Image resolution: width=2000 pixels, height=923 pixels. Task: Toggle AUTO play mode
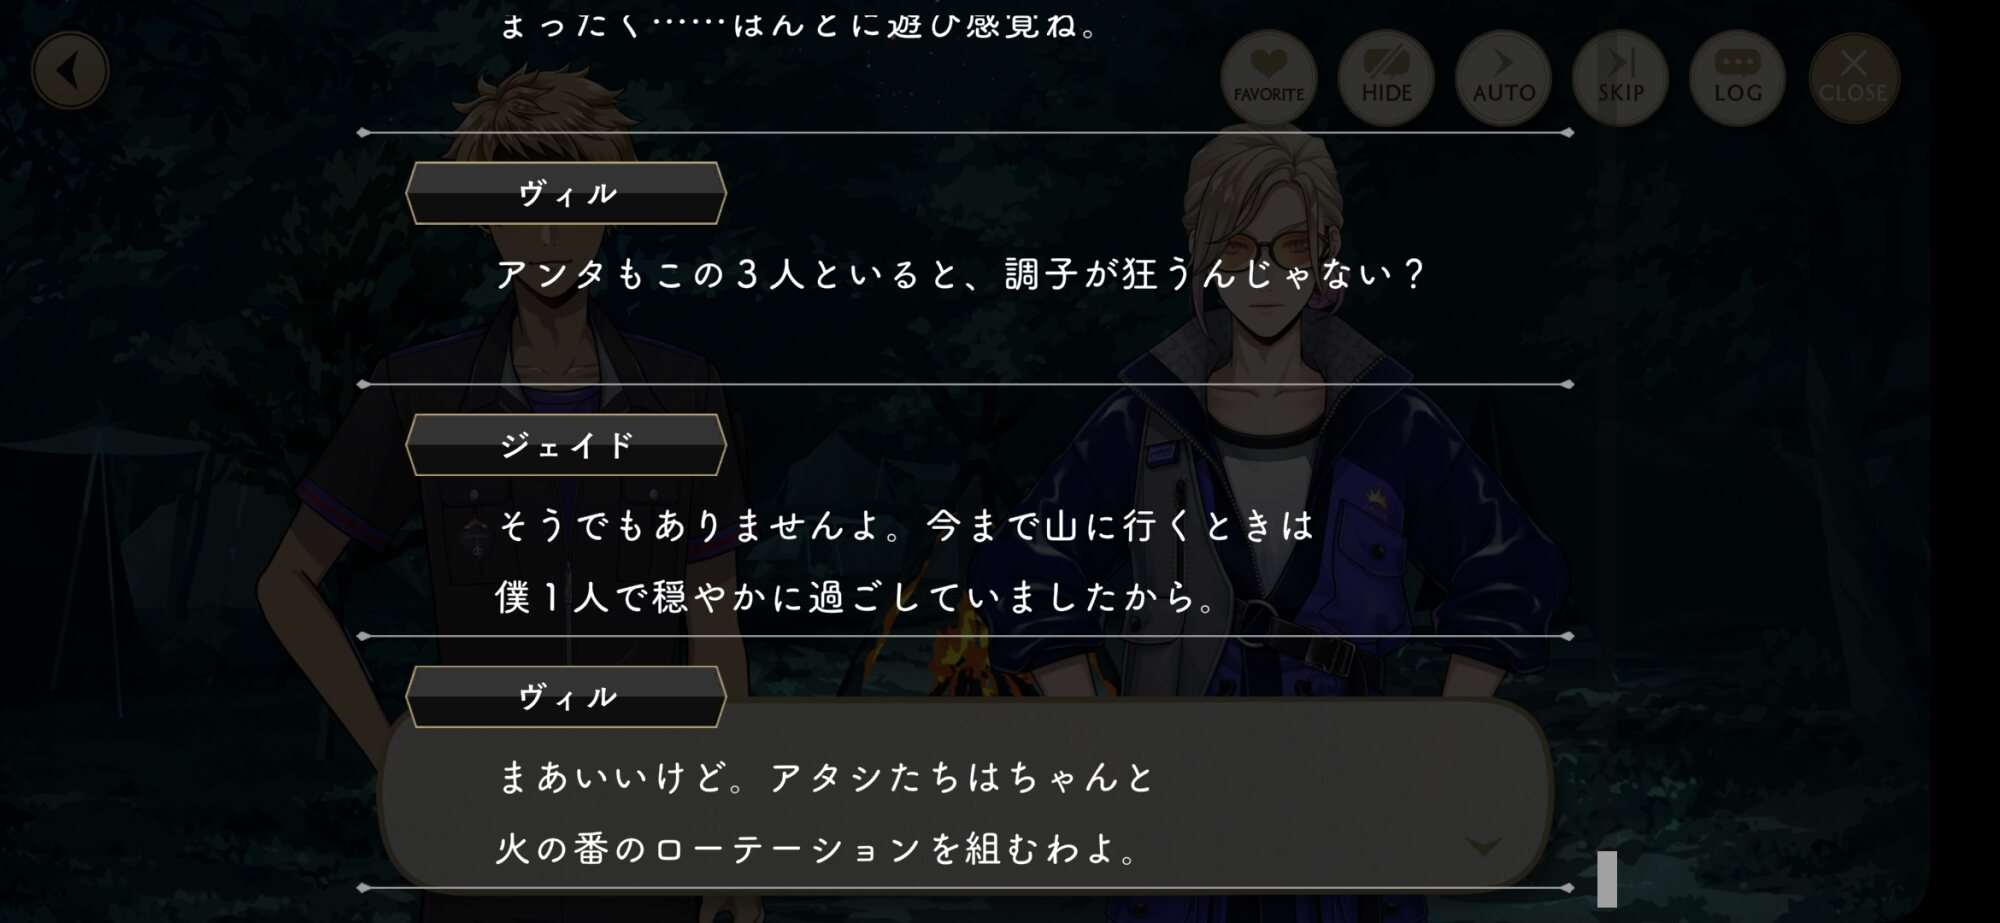pyautogui.click(x=1503, y=78)
